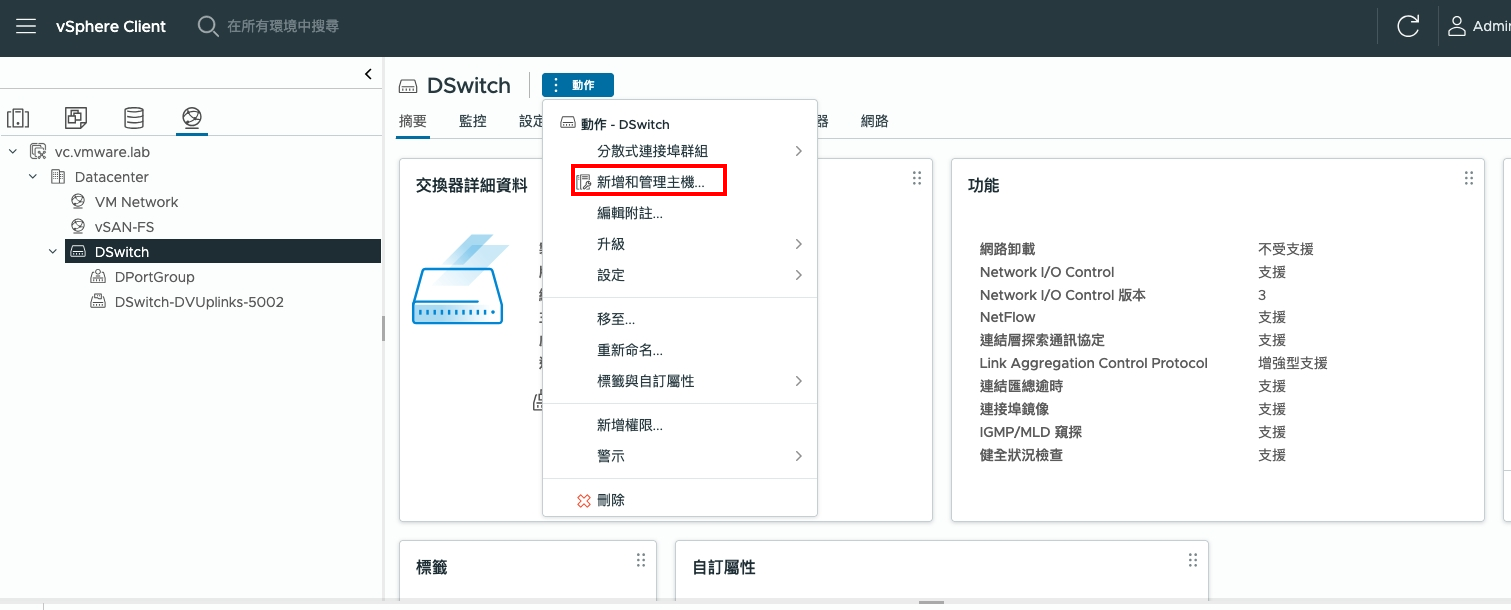Click the DPortGroup port group icon
Image resolution: width=1511 pixels, height=610 pixels.
click(x=98, y=277)
